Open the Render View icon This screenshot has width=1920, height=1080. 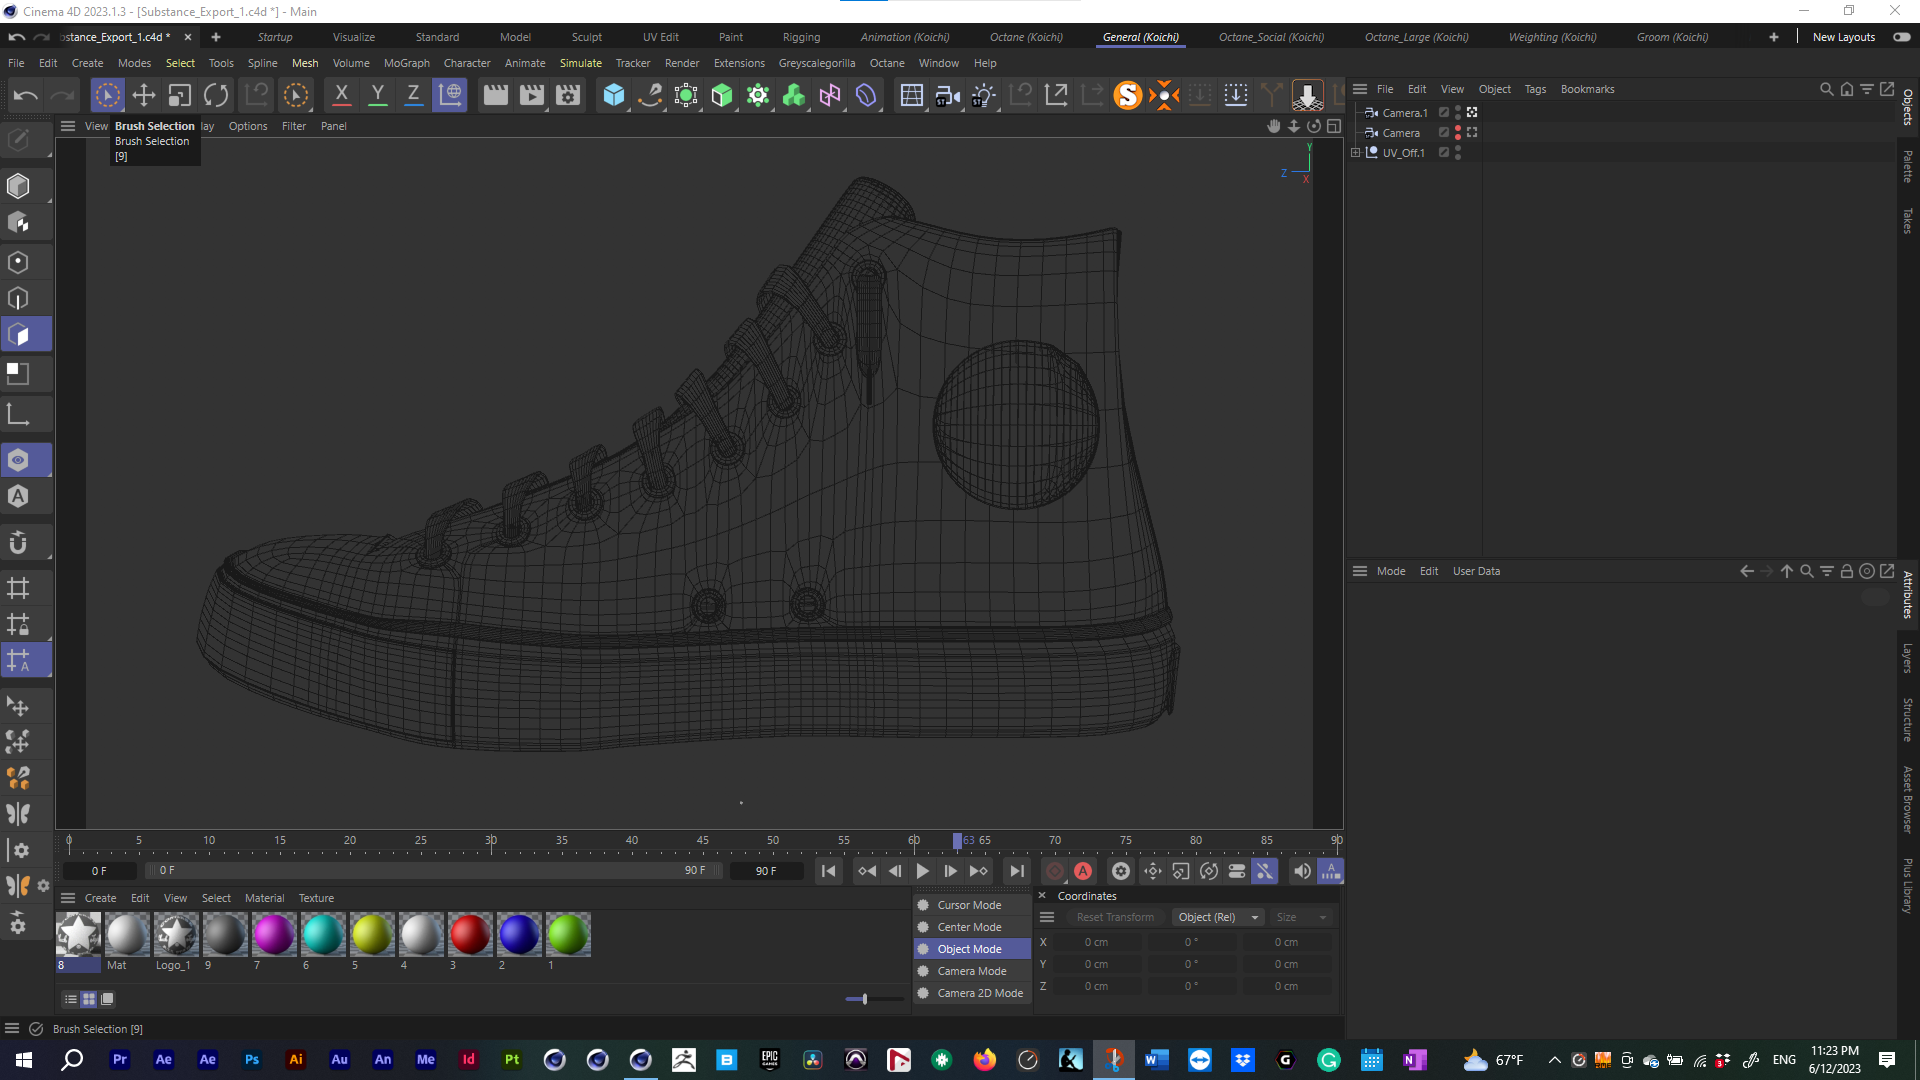494,94
